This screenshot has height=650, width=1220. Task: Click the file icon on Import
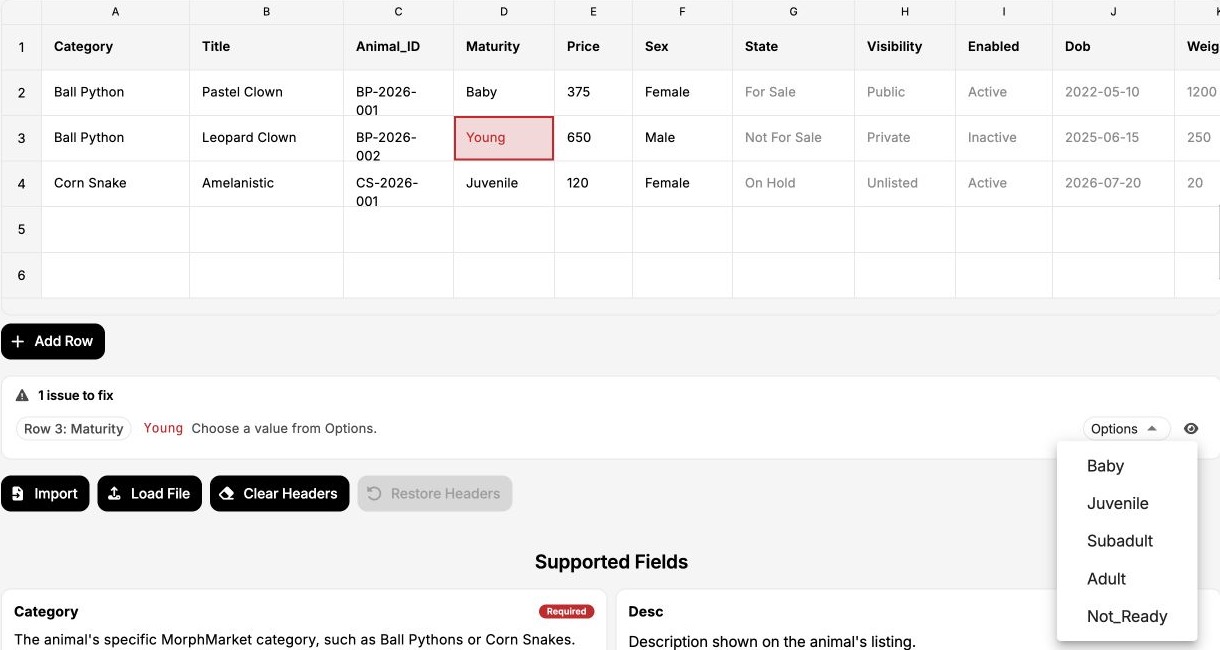pos(17,493)
